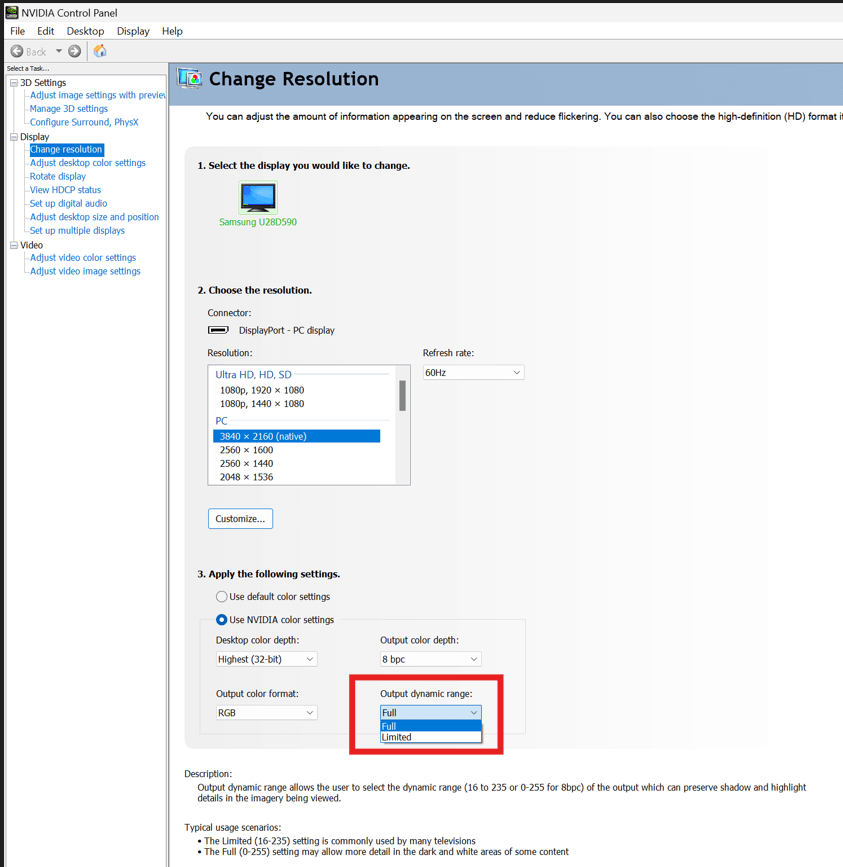Open the File menu
Image resolution: width=843 pixels, height=867 pixels.
click(18, 31)
